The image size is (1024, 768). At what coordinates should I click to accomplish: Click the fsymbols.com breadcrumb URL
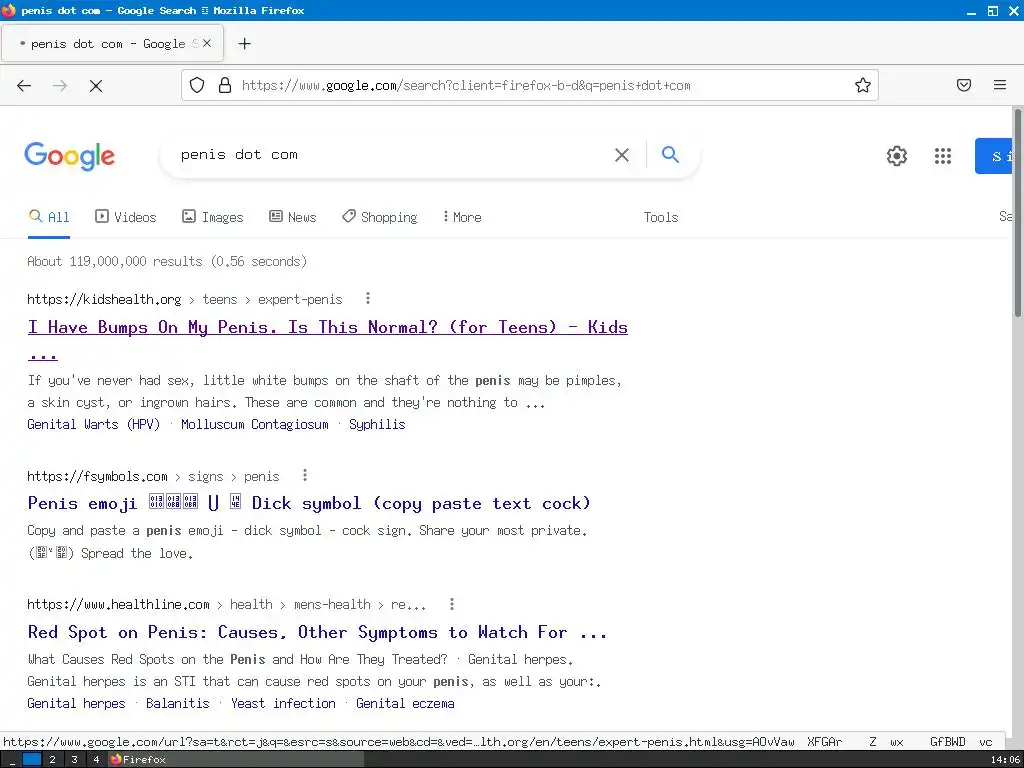tap(153, 477)
